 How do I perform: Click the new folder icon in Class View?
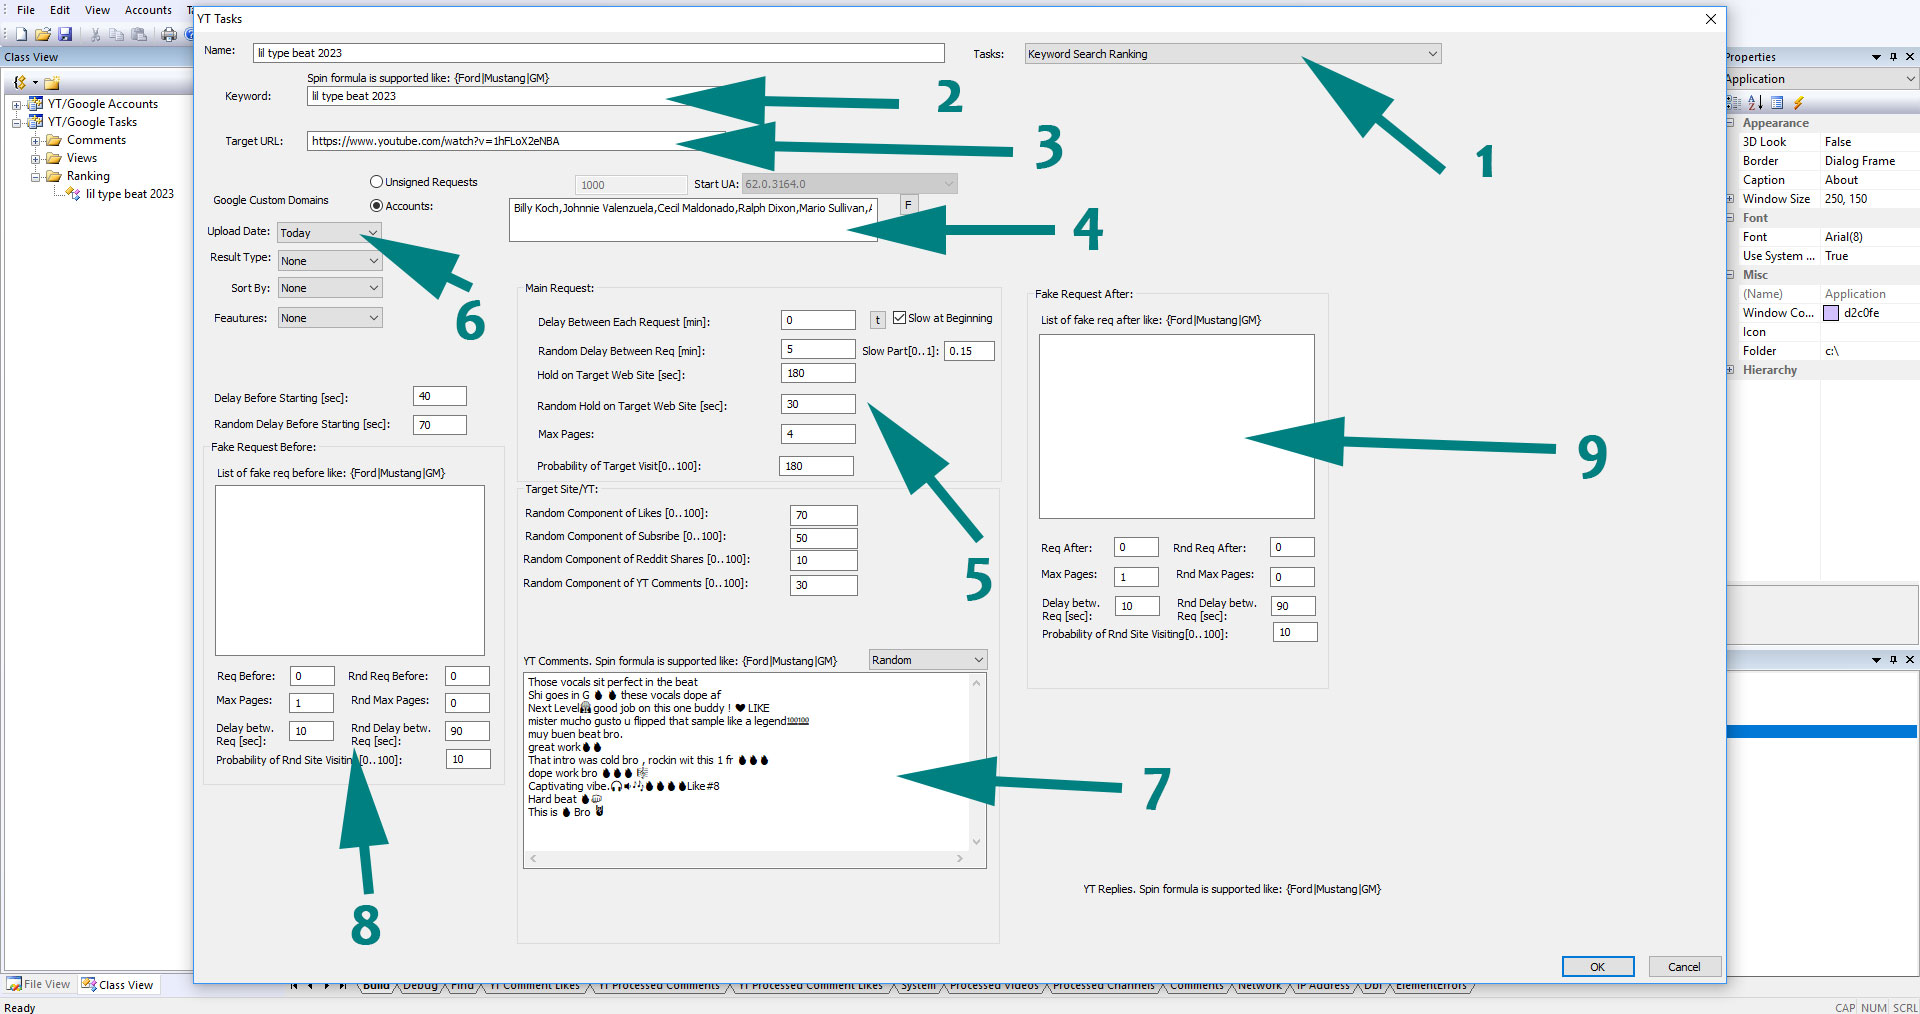(x=52, y=83)
